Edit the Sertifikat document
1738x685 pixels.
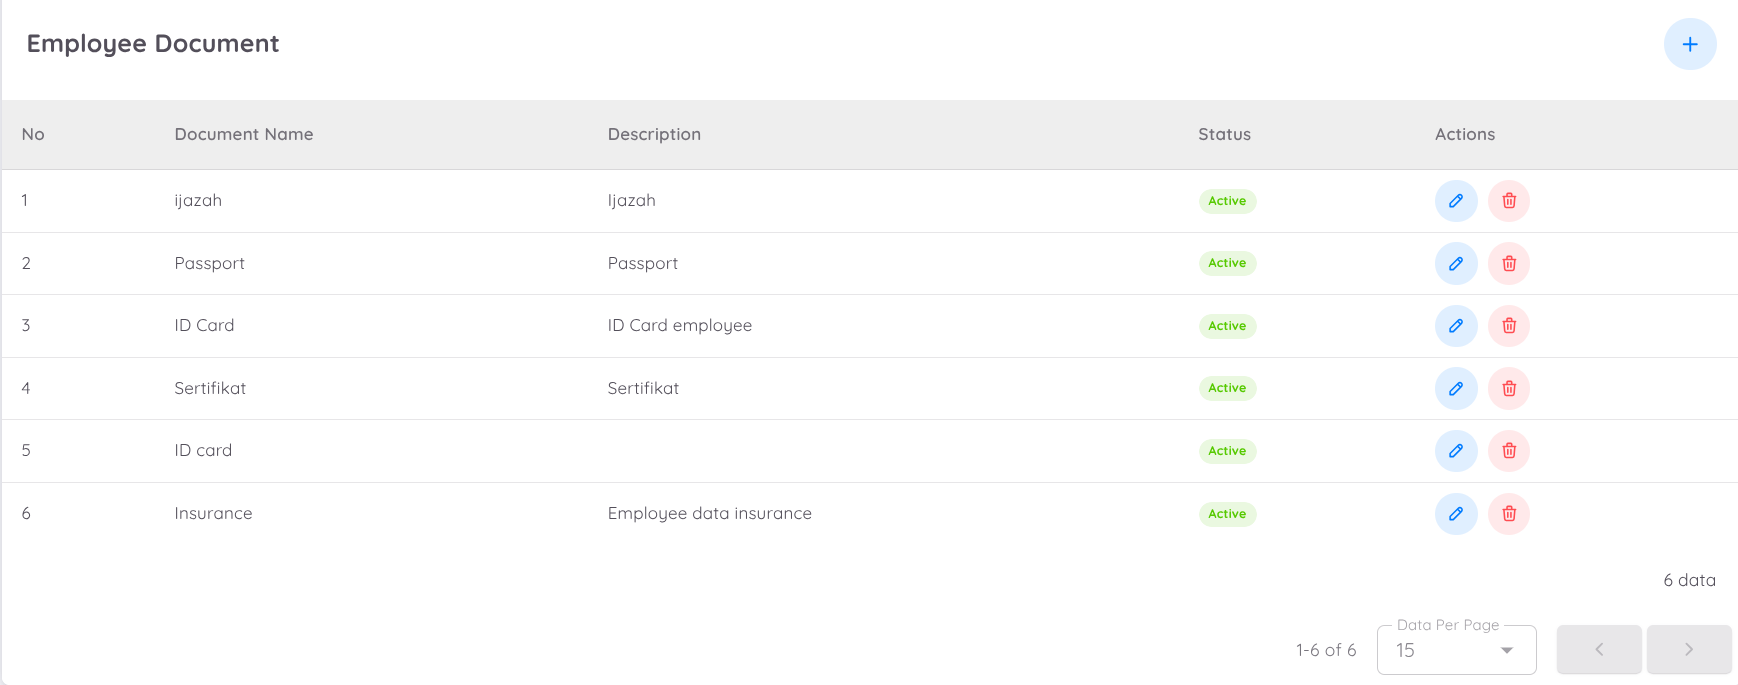(1455, 388)
